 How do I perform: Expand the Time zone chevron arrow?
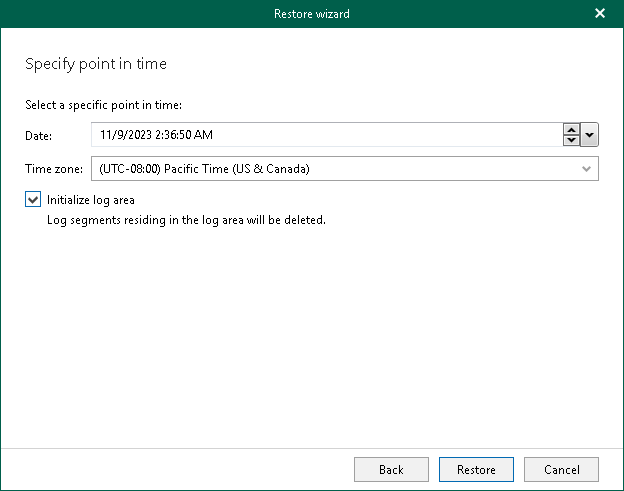click(x=587, y=169)
